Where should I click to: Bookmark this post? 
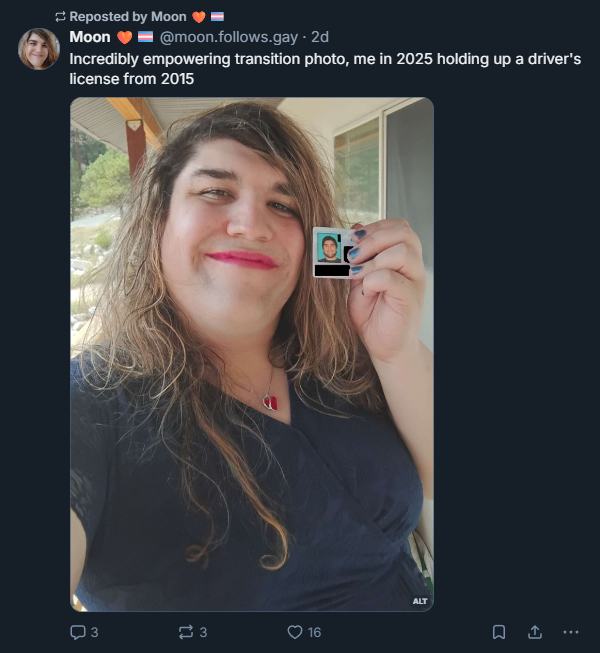point(499,632)
